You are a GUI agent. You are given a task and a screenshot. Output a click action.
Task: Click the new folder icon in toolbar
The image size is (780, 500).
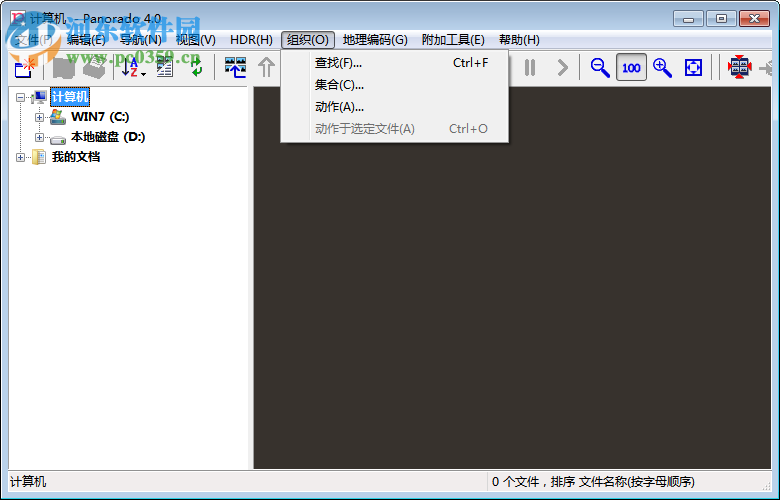[x=24, y=67]
